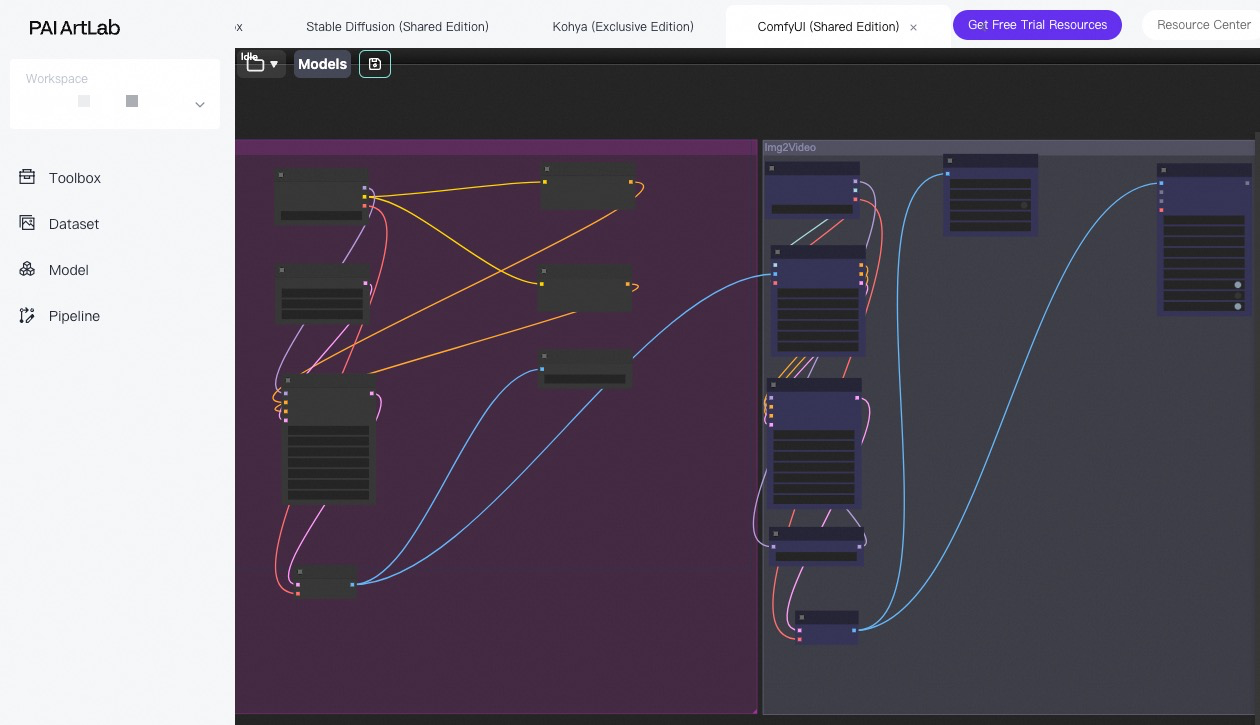This screenshot has height=725, width=1260.
Task: Close the ComfyUI (Shared Edition) tab
Action: (x=913, y=28)
